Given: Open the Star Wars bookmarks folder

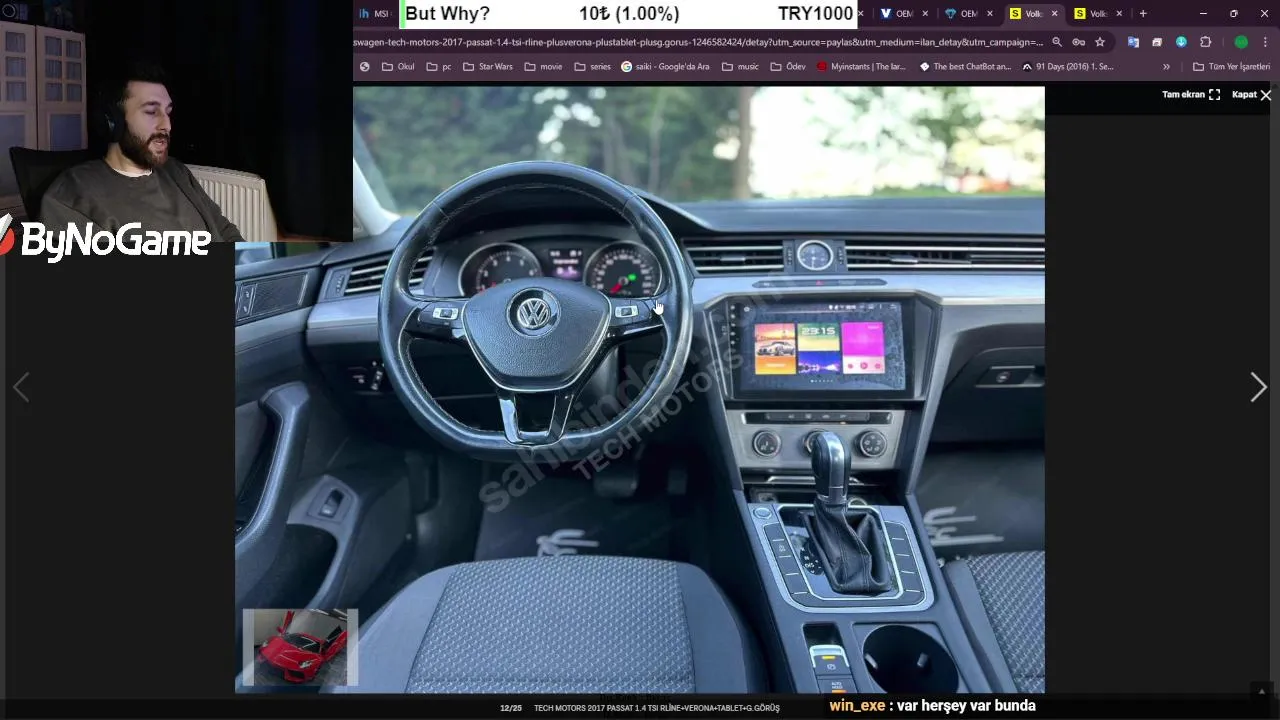Looking at the screenshot, I should (x=487, y=67).
